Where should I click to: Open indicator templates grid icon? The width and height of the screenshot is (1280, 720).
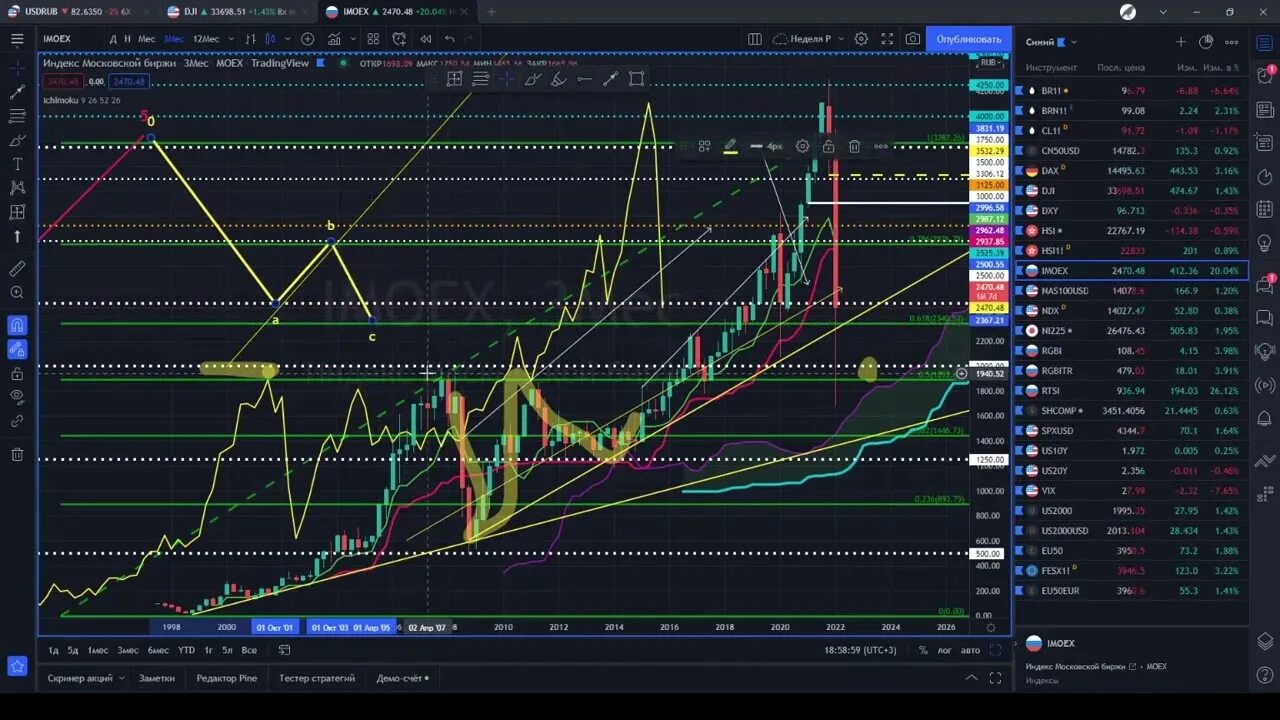point(373,39)
